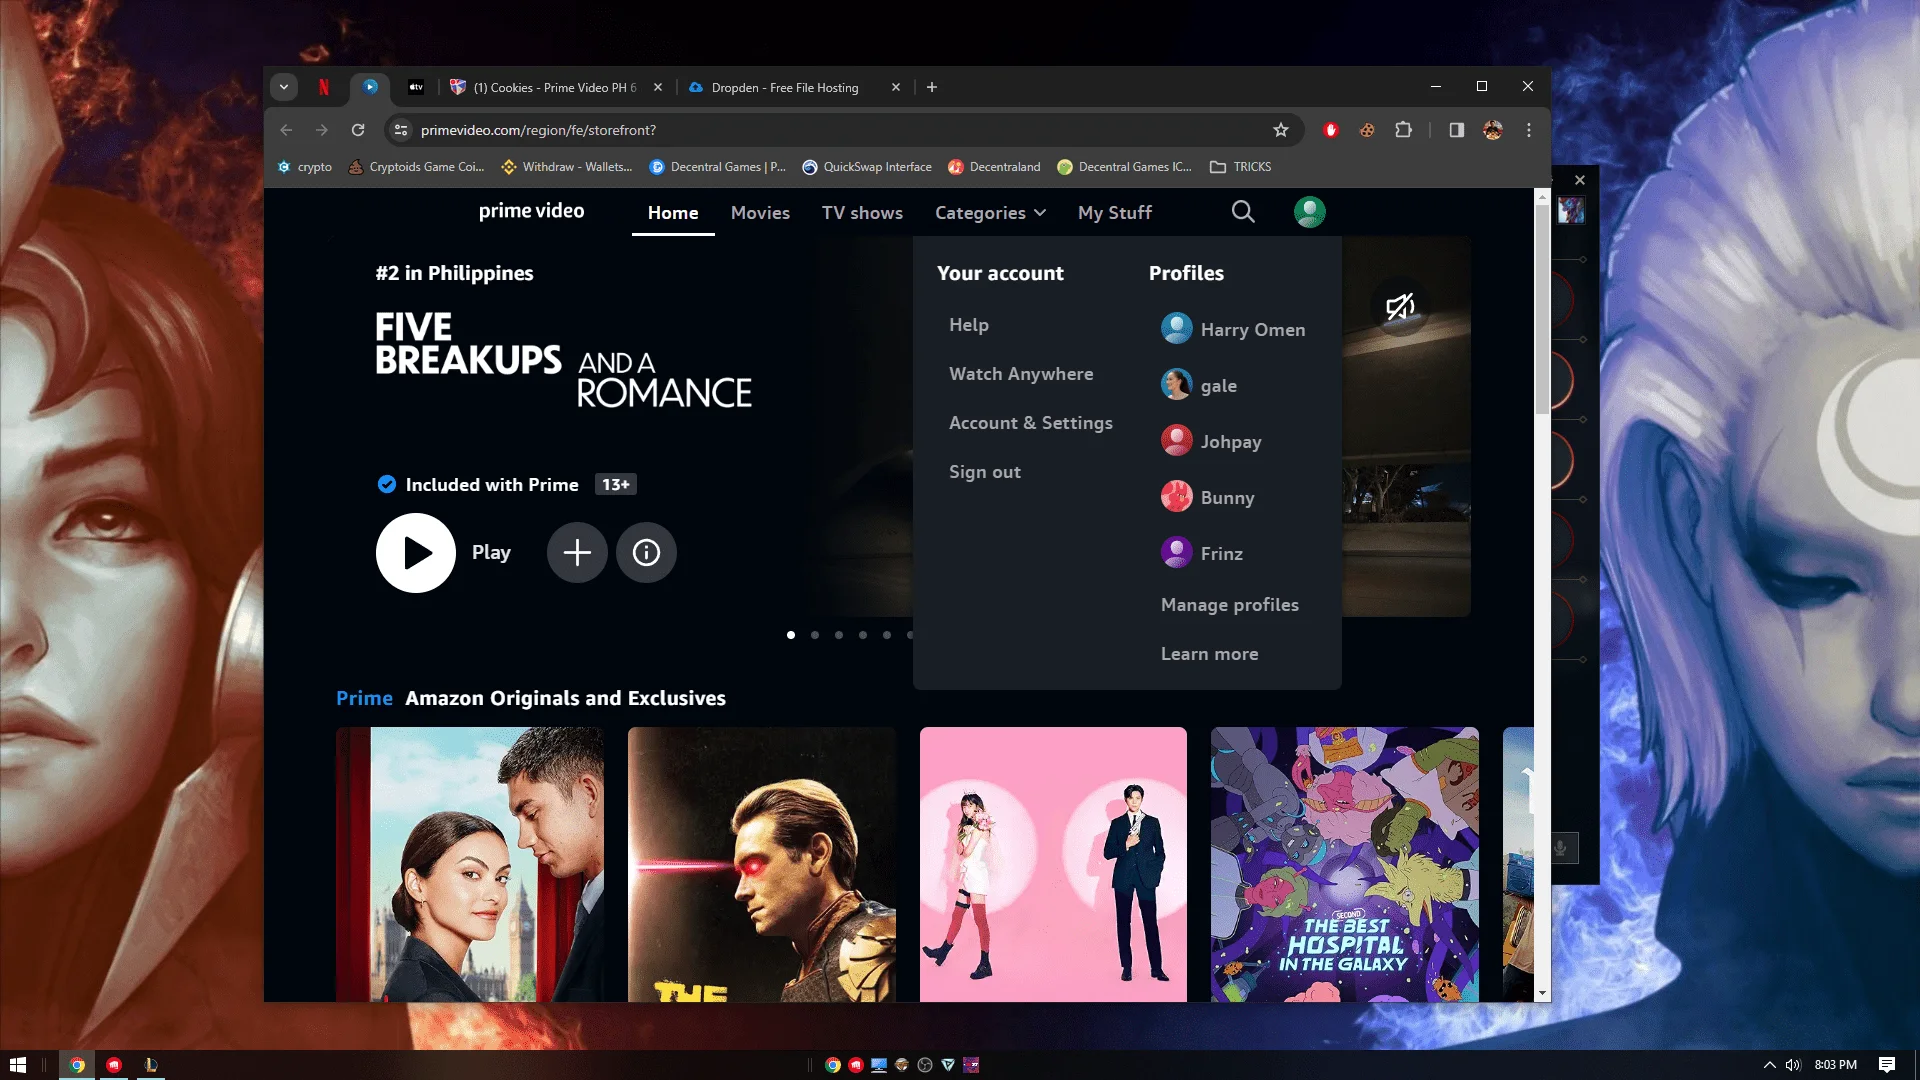Open Help from account menu
Image resolution: width=1920 pixels, height=1080 pixels.
pos(968,325)
